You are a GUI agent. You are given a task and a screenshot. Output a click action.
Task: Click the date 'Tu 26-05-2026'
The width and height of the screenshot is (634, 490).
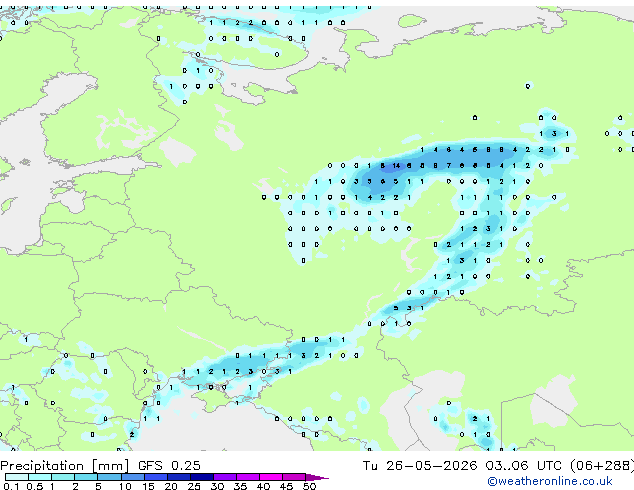tap(420, 466)
